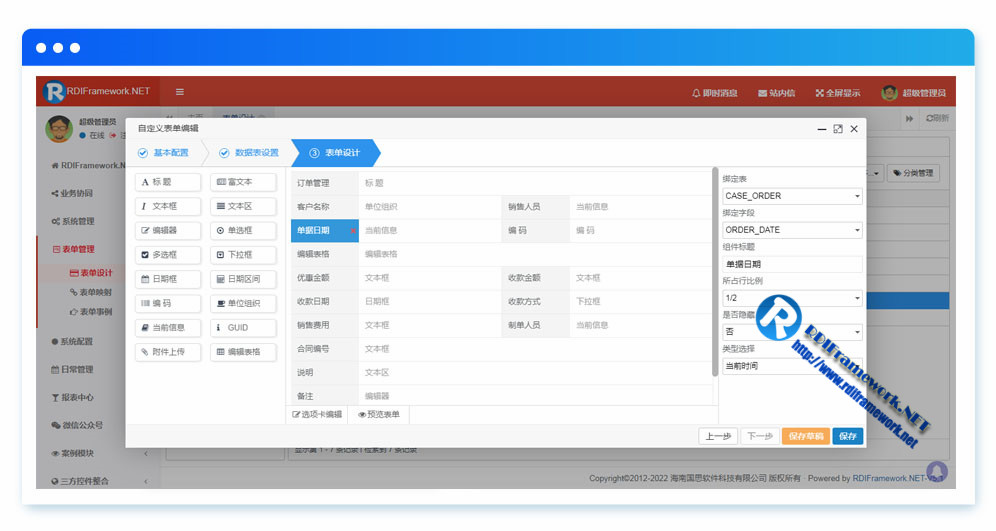Open the 绑定表 CASE_ORDER dropdown
The image size is (996, 531).
(x=792, y=196)
